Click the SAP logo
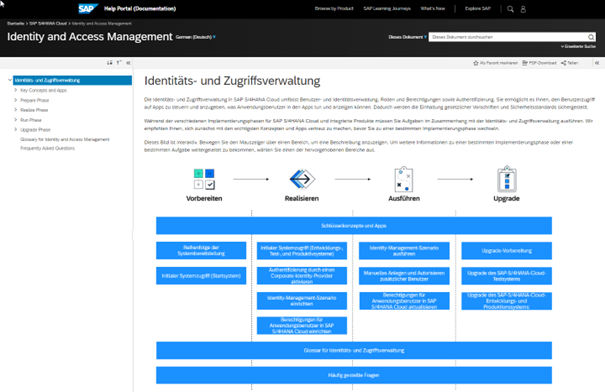The height and width of the screenshot is (392, 605). 88,8
